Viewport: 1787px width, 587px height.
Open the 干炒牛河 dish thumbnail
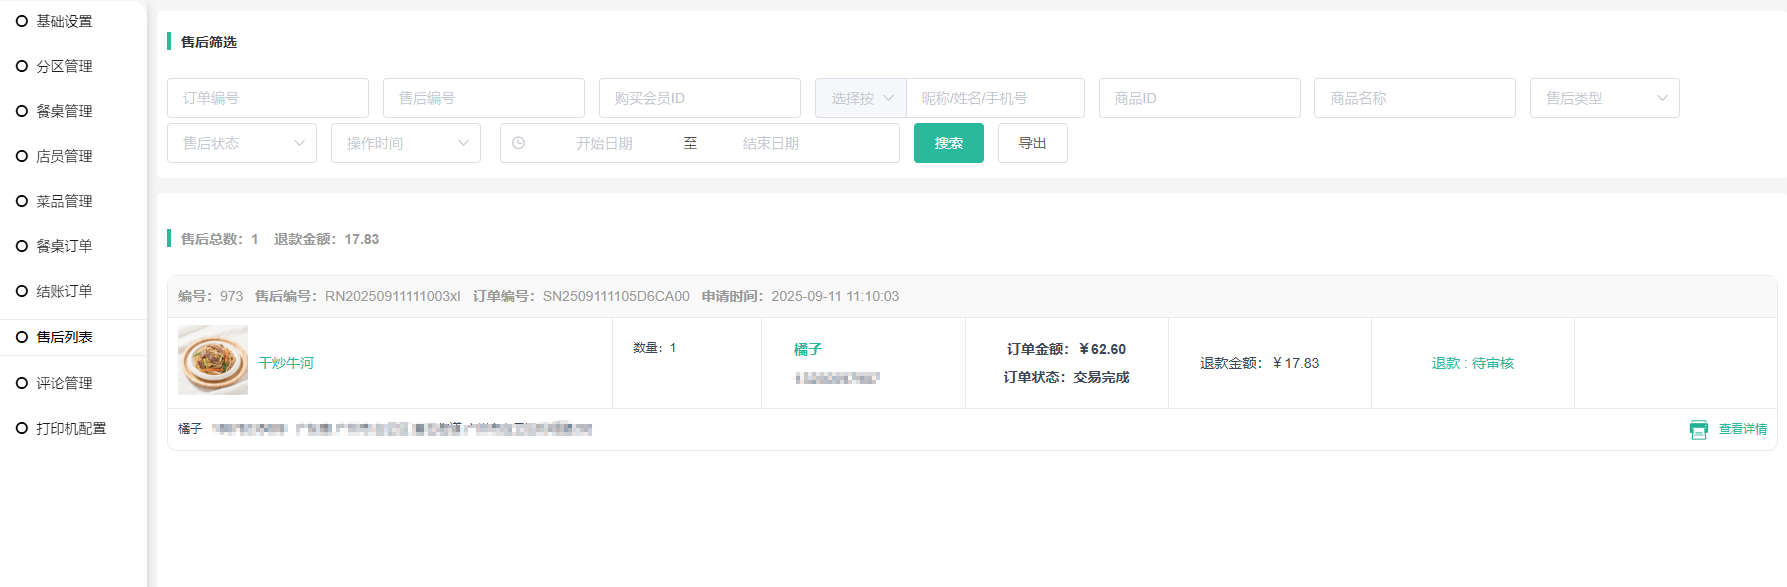213,360
